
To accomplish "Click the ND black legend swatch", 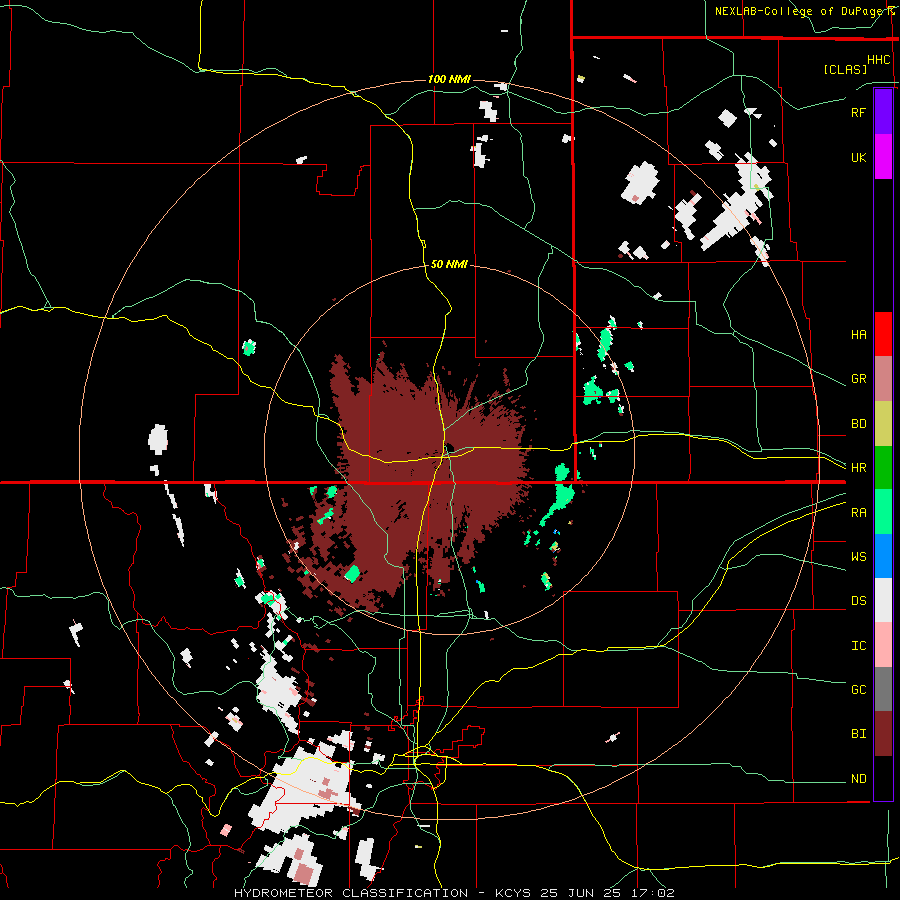I will pyautogui.click(x=883, y=778).
